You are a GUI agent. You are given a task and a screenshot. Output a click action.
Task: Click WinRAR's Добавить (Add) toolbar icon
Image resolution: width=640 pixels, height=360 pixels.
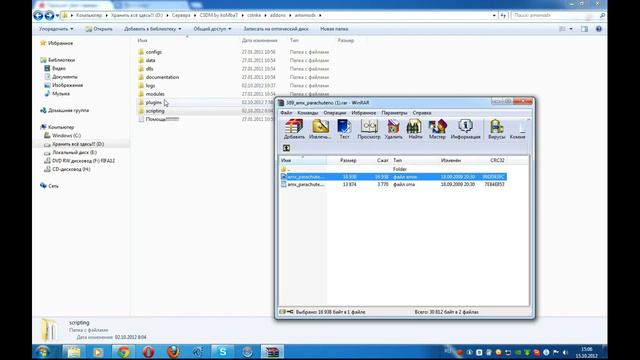pyautogui.click(x=294, y=129)
